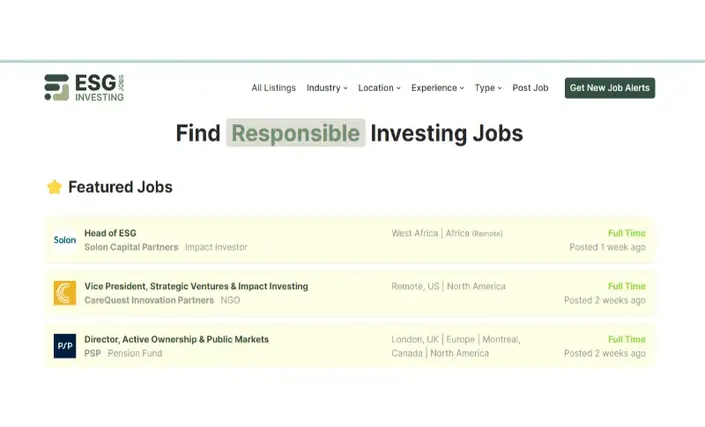The width and height of the screenshot is (705, 427).
Task: Go to All Listings
Action: tap(273, 88)
